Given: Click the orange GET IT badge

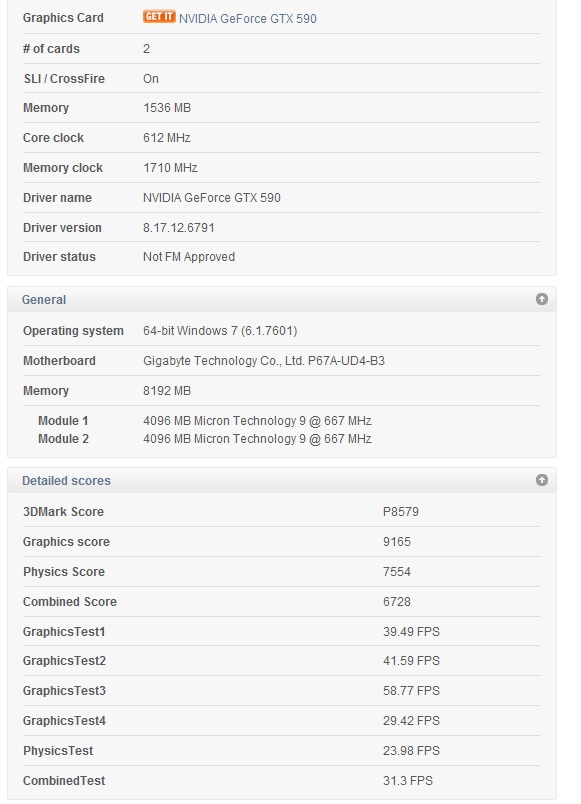Looking at the screenshot, I should [159, 16].
